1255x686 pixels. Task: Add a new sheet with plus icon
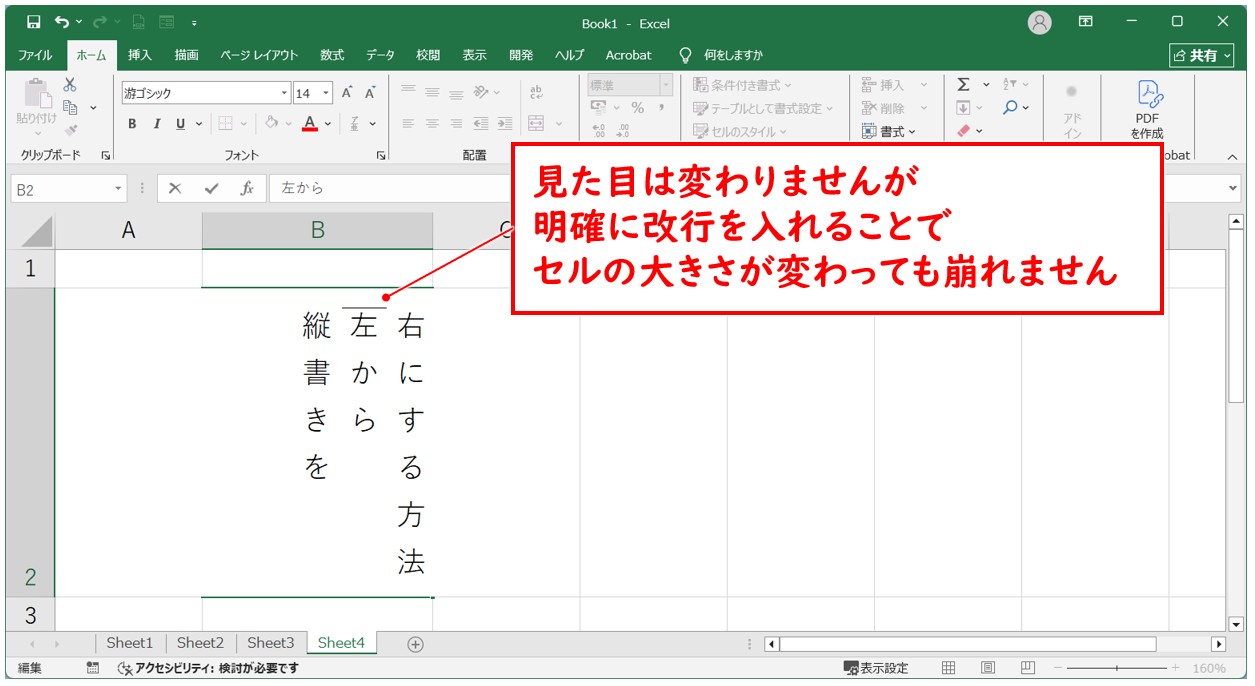(x=416, y=644)
